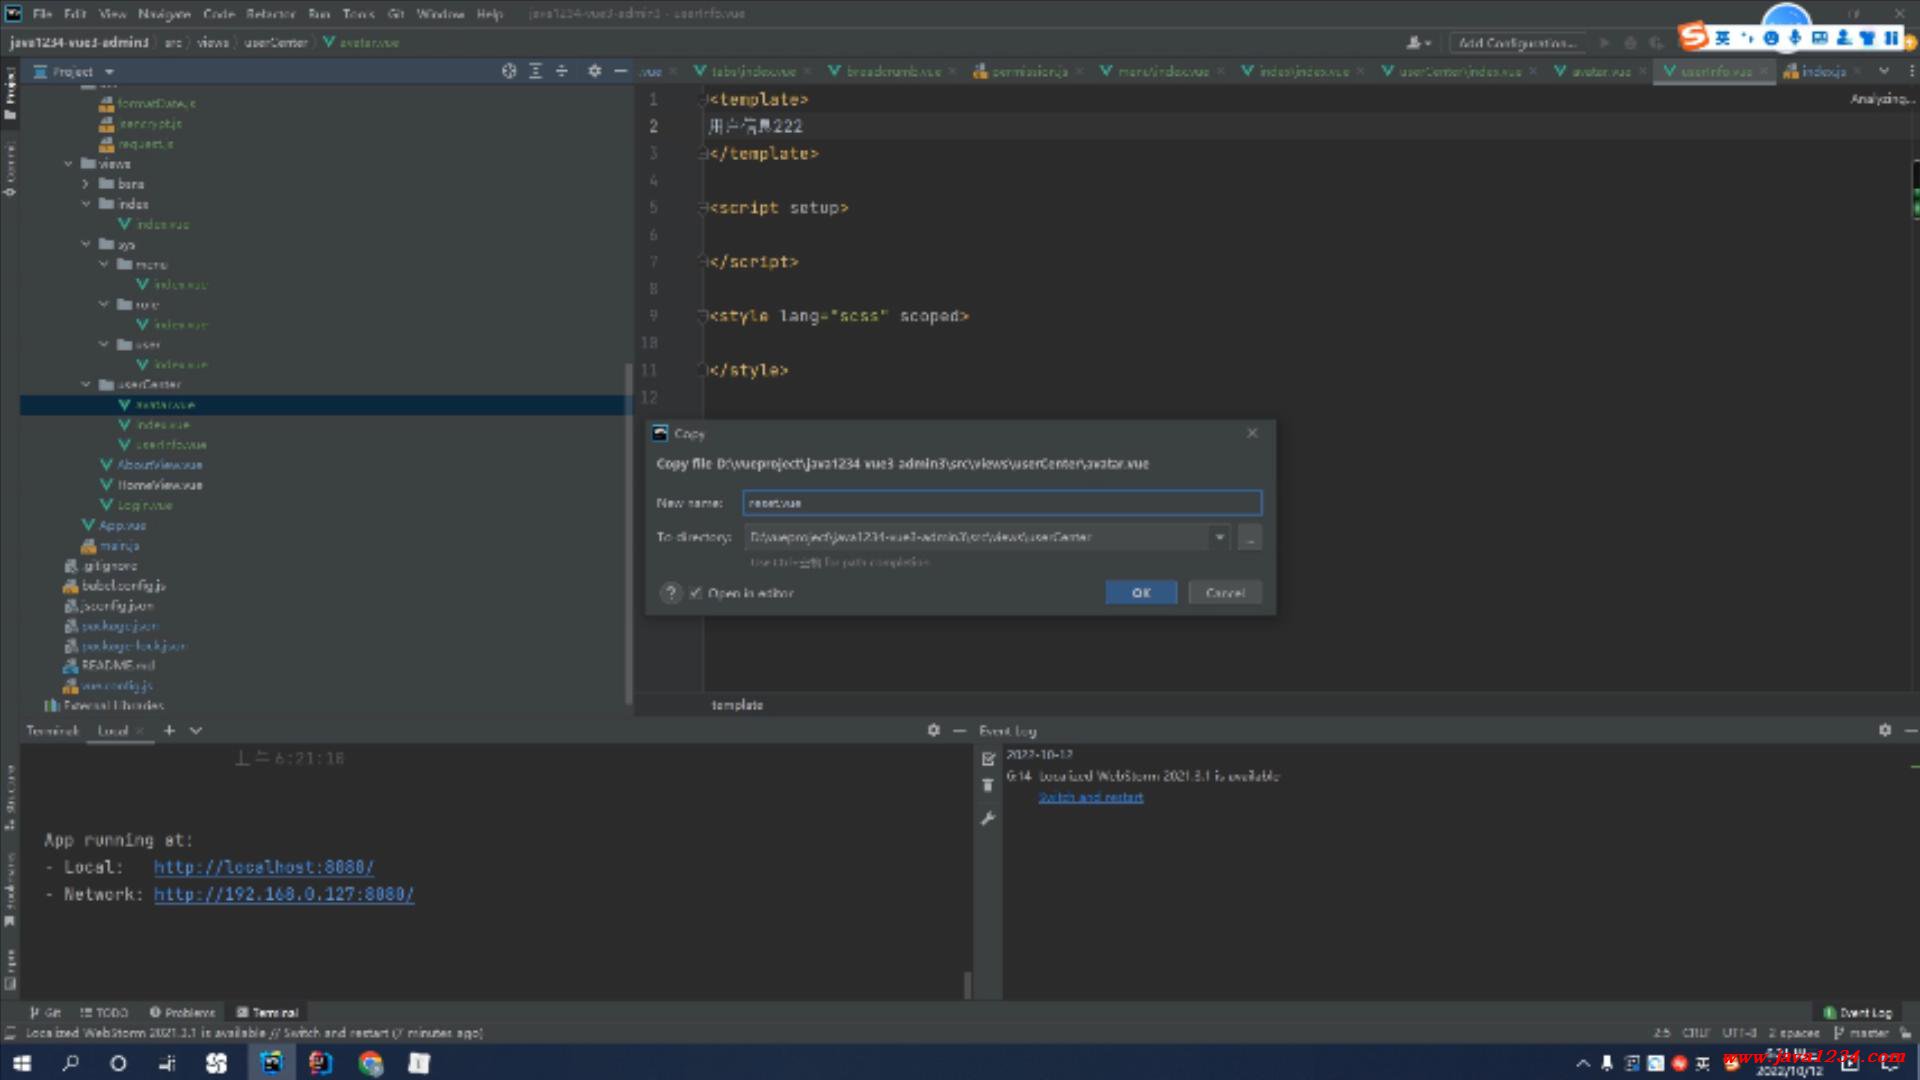Open WebStorm from Windows taskbar

coord(271,1063)
